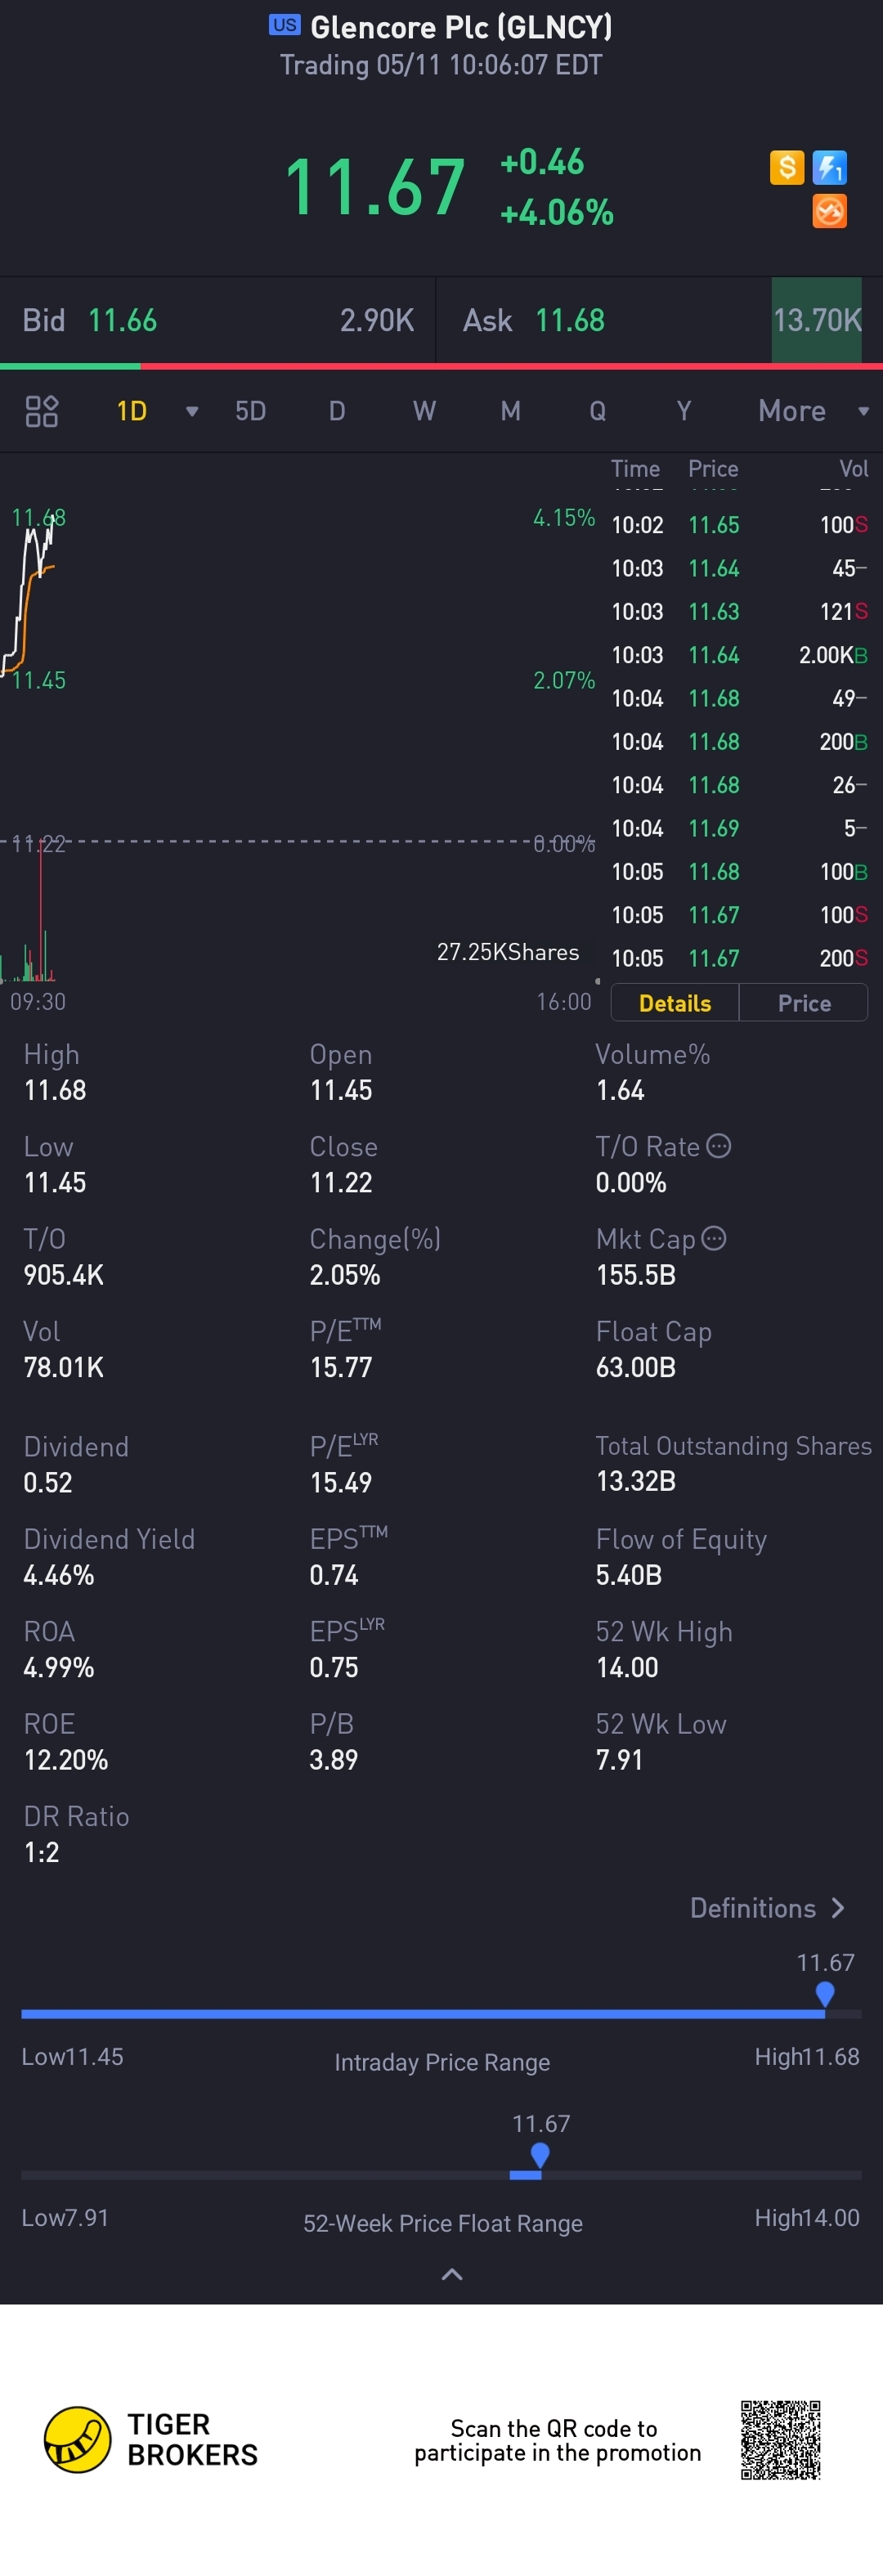Tap the orange chart badge icon
Image resolution: width=883 pixels, height=2576 pixels.
point(830,211)
